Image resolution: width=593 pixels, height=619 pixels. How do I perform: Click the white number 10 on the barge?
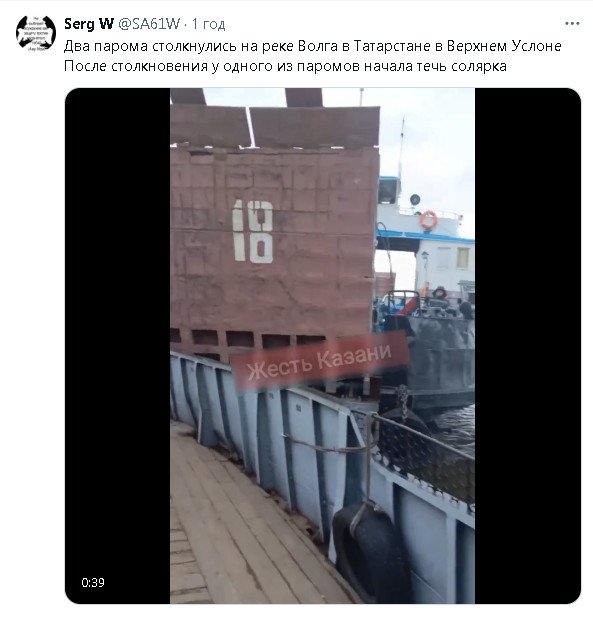point(253,231)
